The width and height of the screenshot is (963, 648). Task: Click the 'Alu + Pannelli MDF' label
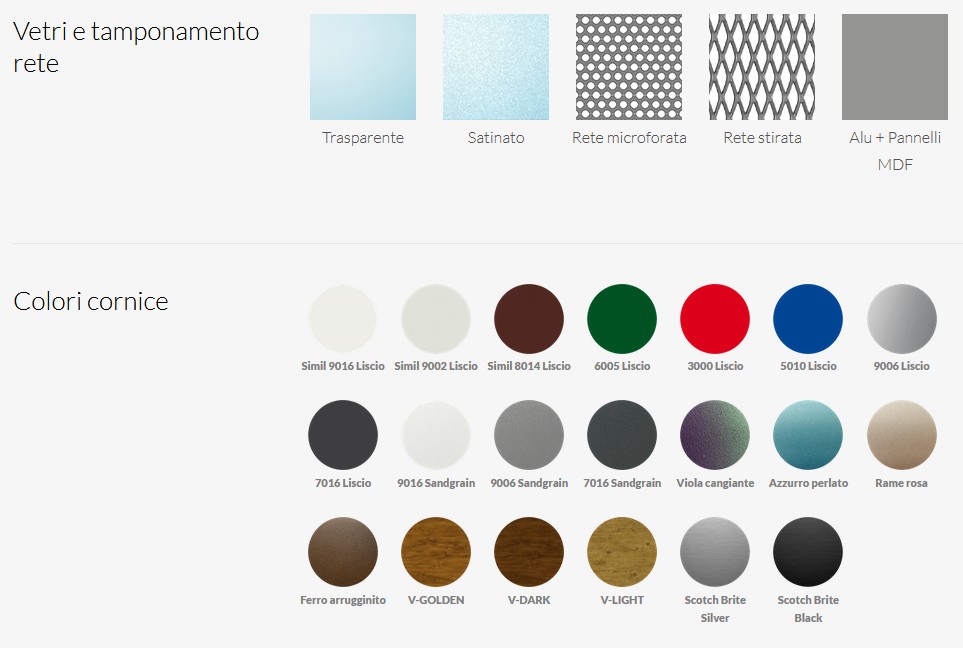click(895, 151)
